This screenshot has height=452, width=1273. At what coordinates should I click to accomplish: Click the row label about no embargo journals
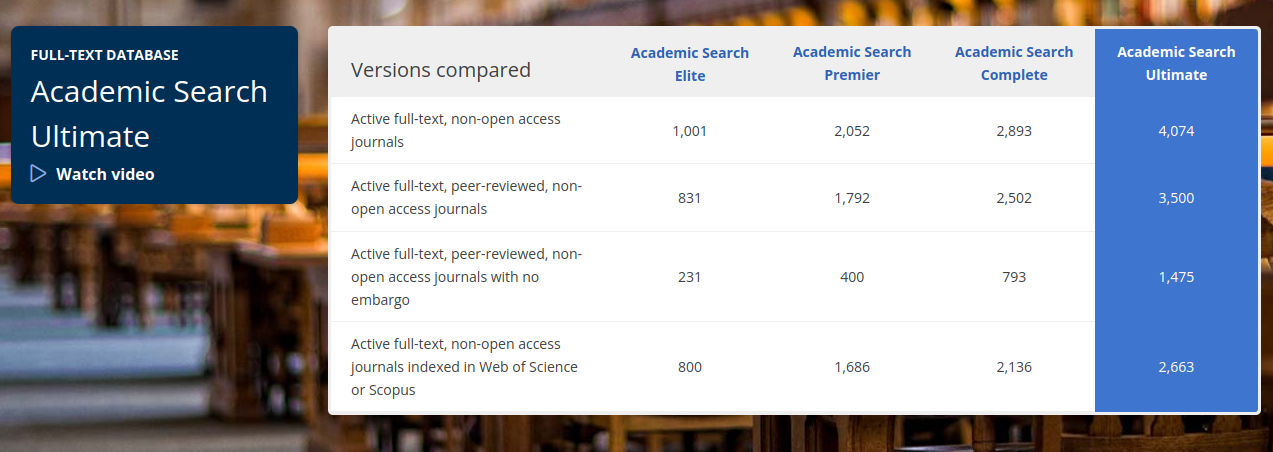467,277
